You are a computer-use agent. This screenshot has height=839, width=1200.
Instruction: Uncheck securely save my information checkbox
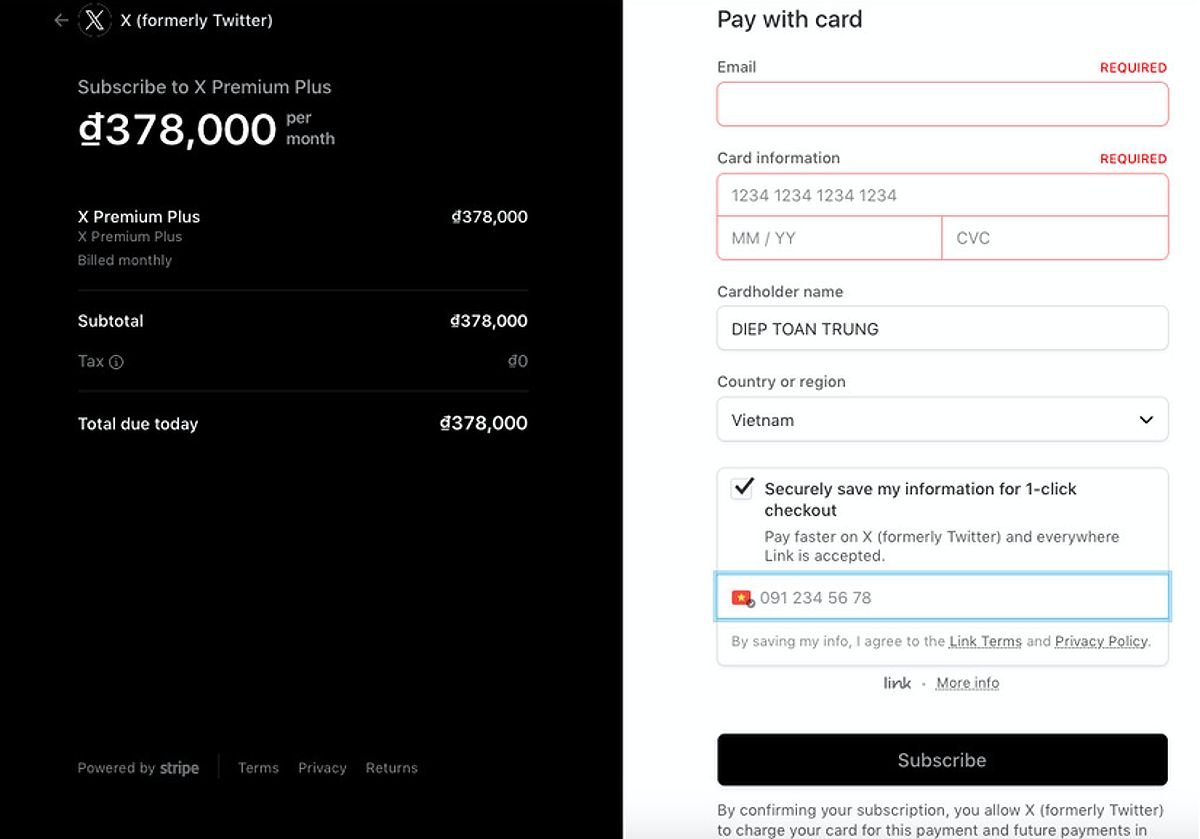coord(743,488)
